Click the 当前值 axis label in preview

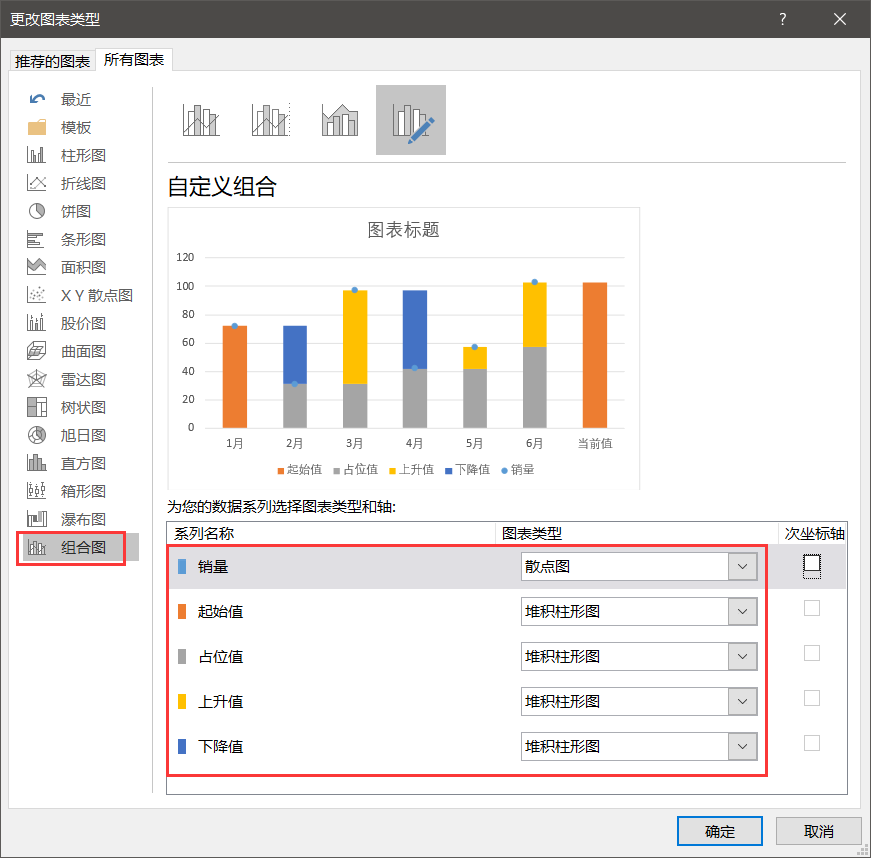tap(595, 443)
